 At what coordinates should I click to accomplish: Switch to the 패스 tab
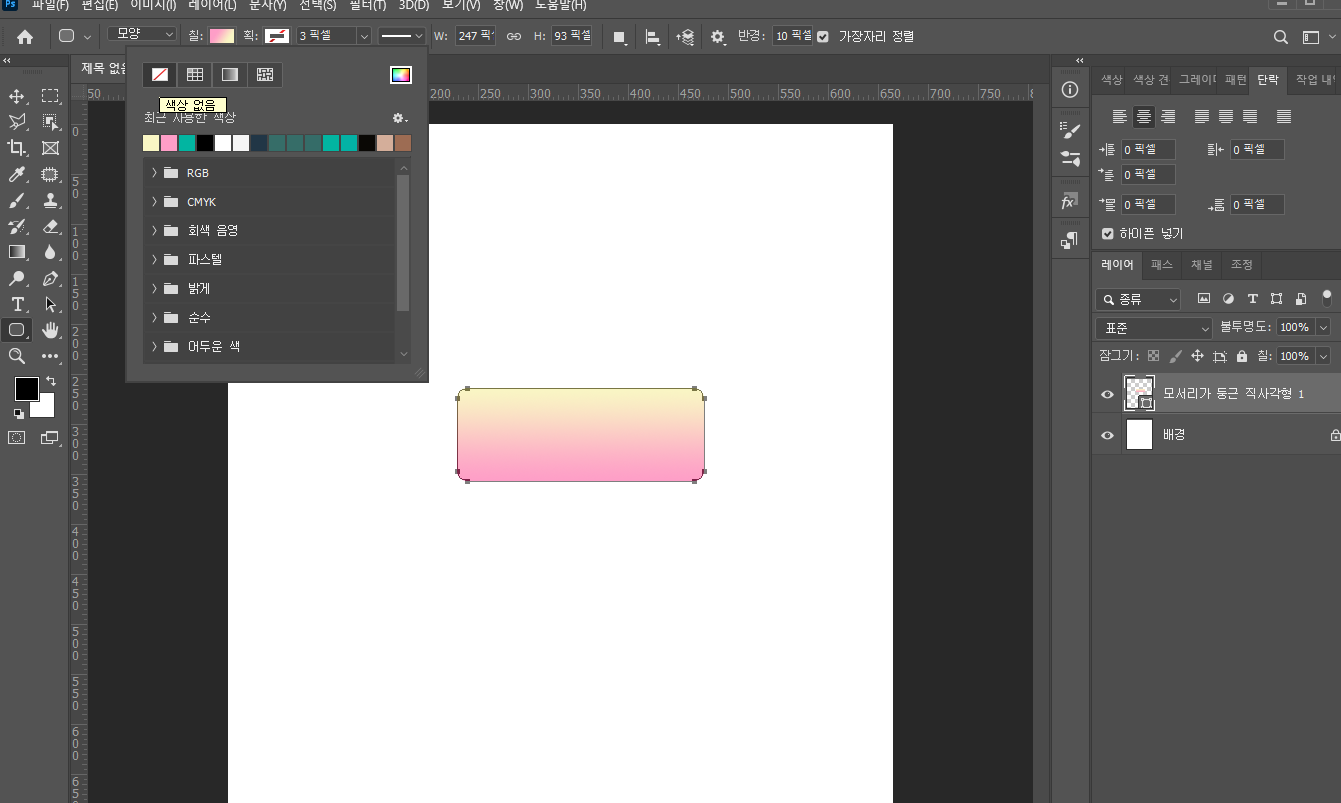coord(1162,265)
